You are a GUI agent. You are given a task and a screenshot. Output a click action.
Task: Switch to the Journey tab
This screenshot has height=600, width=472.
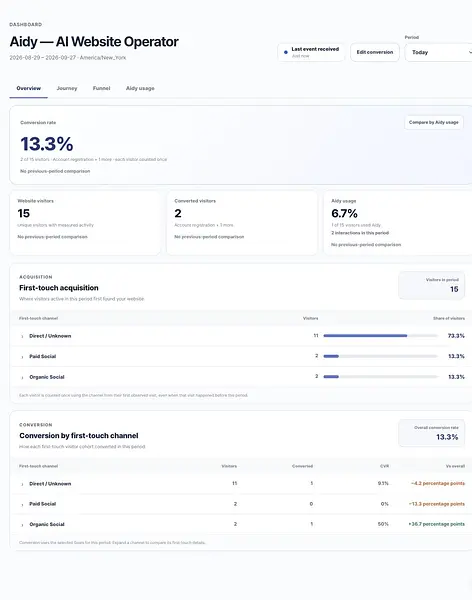(67, 88)
